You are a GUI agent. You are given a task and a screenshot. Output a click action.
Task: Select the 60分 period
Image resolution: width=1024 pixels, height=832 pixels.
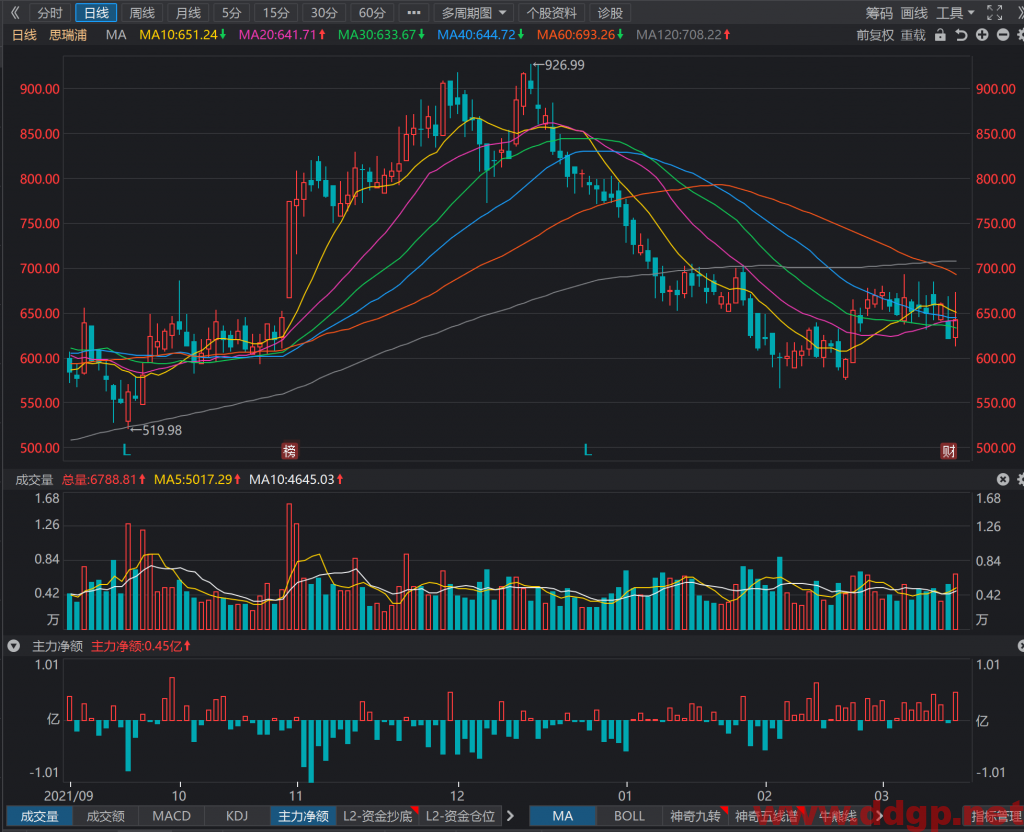[x=372, y=12]
